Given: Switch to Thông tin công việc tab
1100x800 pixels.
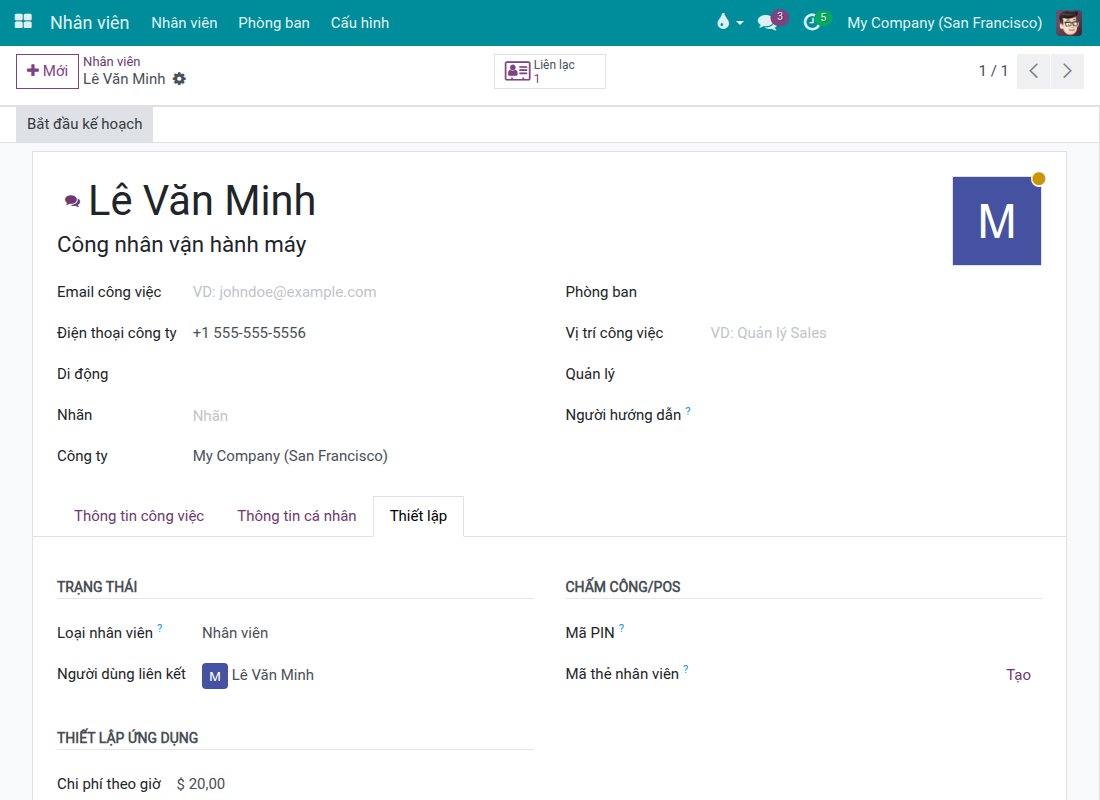Looking at the screenshot, I should 139,516.
